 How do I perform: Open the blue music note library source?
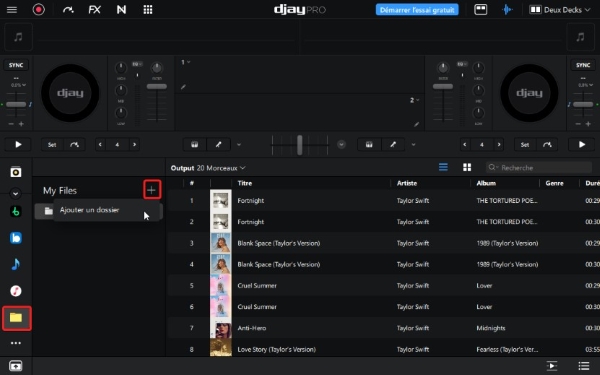pyautogui.click(x=16, y=264)
